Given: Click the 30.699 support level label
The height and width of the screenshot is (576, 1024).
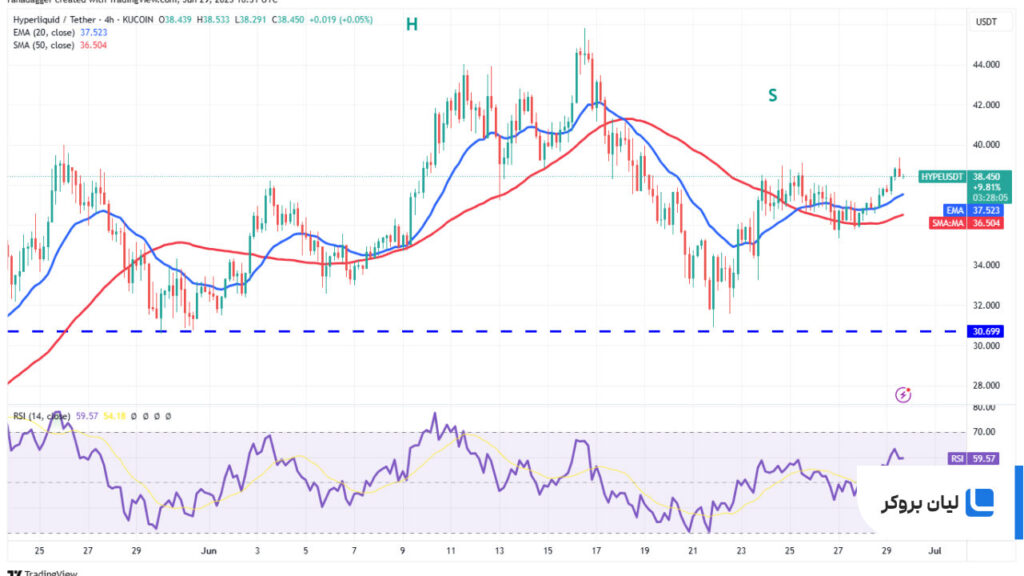Looking at the screenshot, I should (x=985, y=332).
